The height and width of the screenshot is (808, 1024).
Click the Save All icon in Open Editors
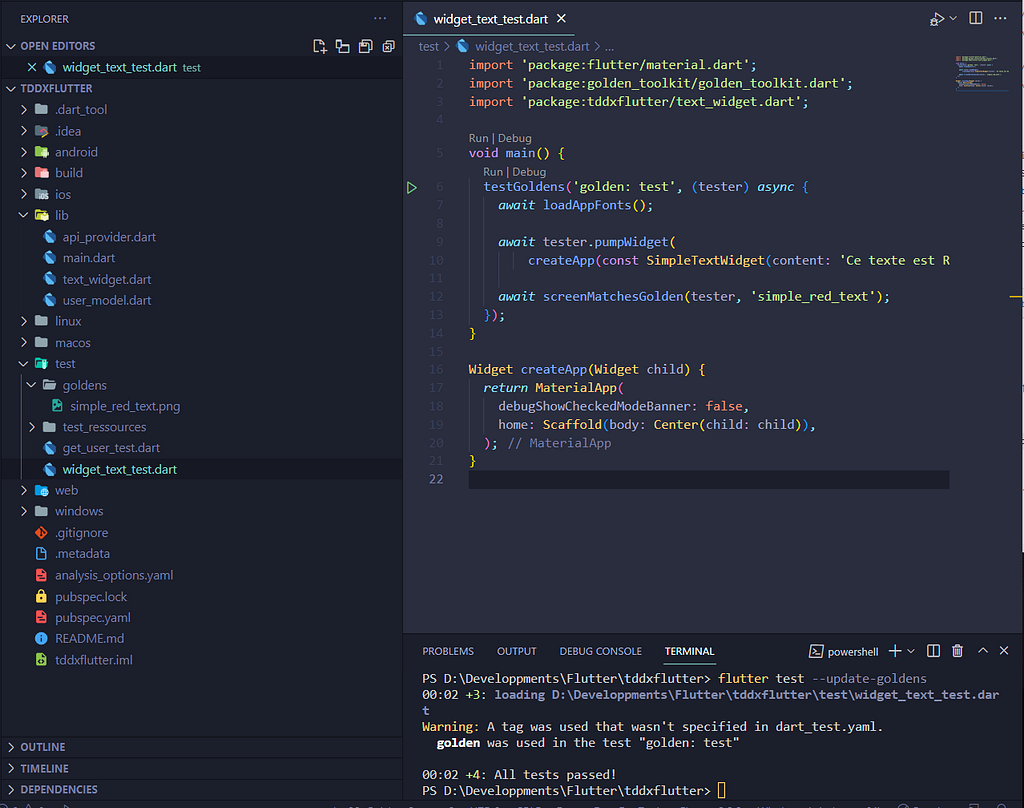coord(366,46)
